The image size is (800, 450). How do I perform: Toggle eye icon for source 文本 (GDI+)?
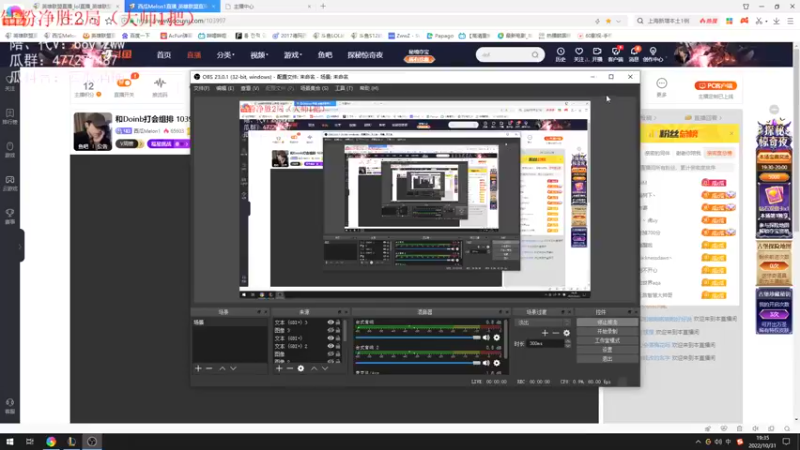coord(330,338)
